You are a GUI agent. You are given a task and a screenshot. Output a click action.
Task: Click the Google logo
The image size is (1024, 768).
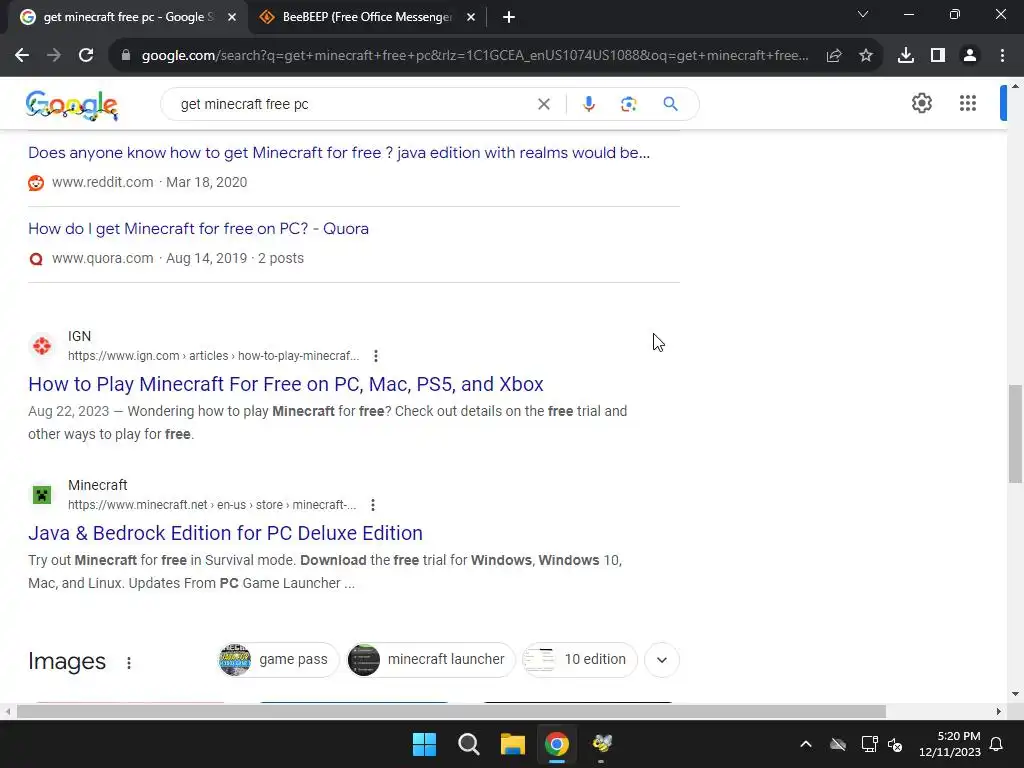pos(72,105)
